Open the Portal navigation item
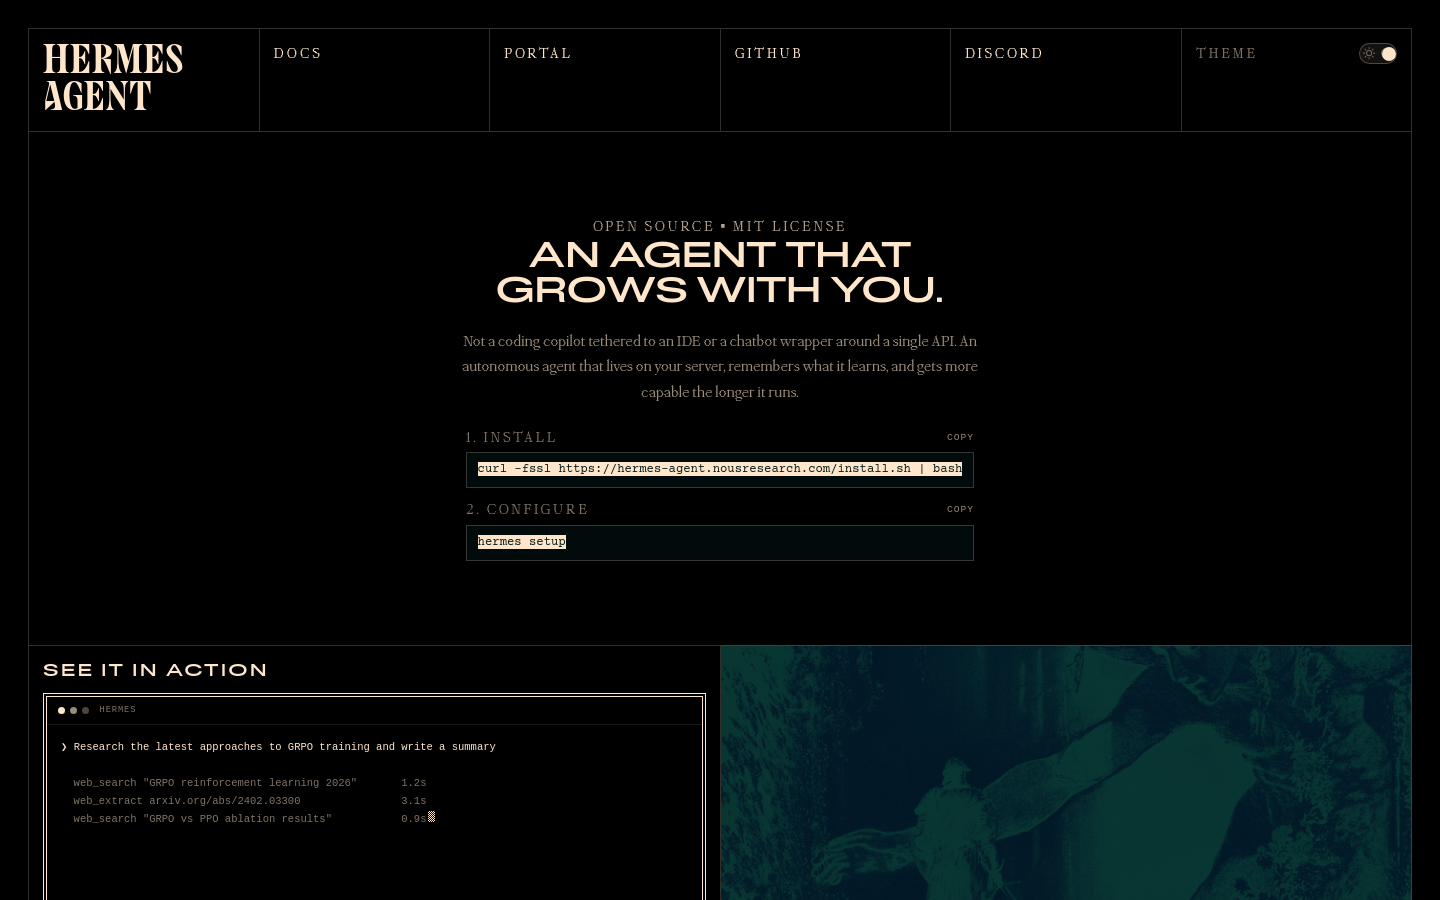 [538, 54]
